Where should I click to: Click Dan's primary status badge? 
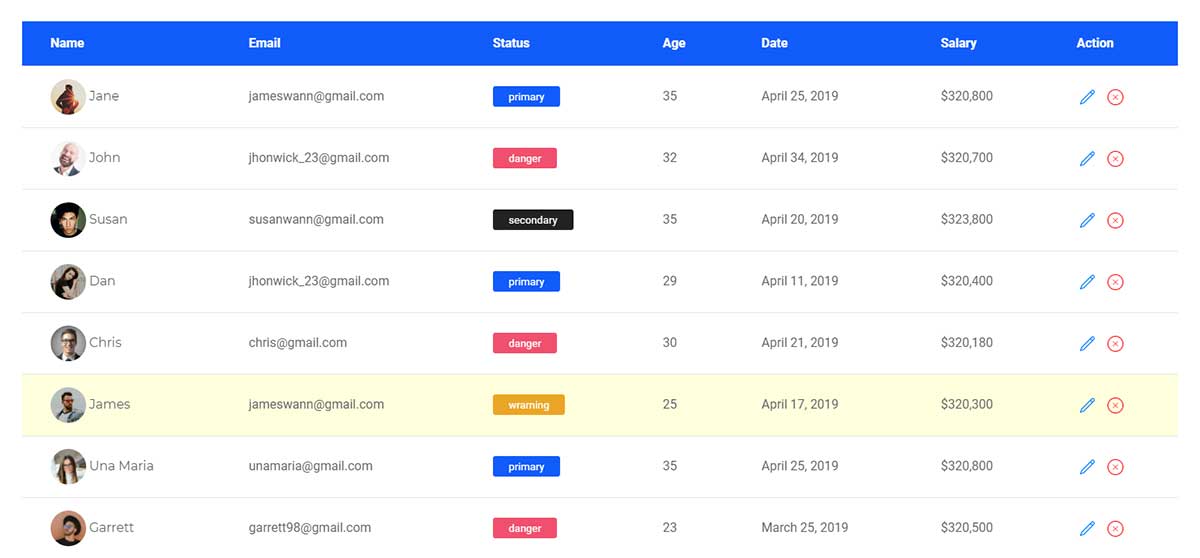pyautogui.click(x=526, y=282)
